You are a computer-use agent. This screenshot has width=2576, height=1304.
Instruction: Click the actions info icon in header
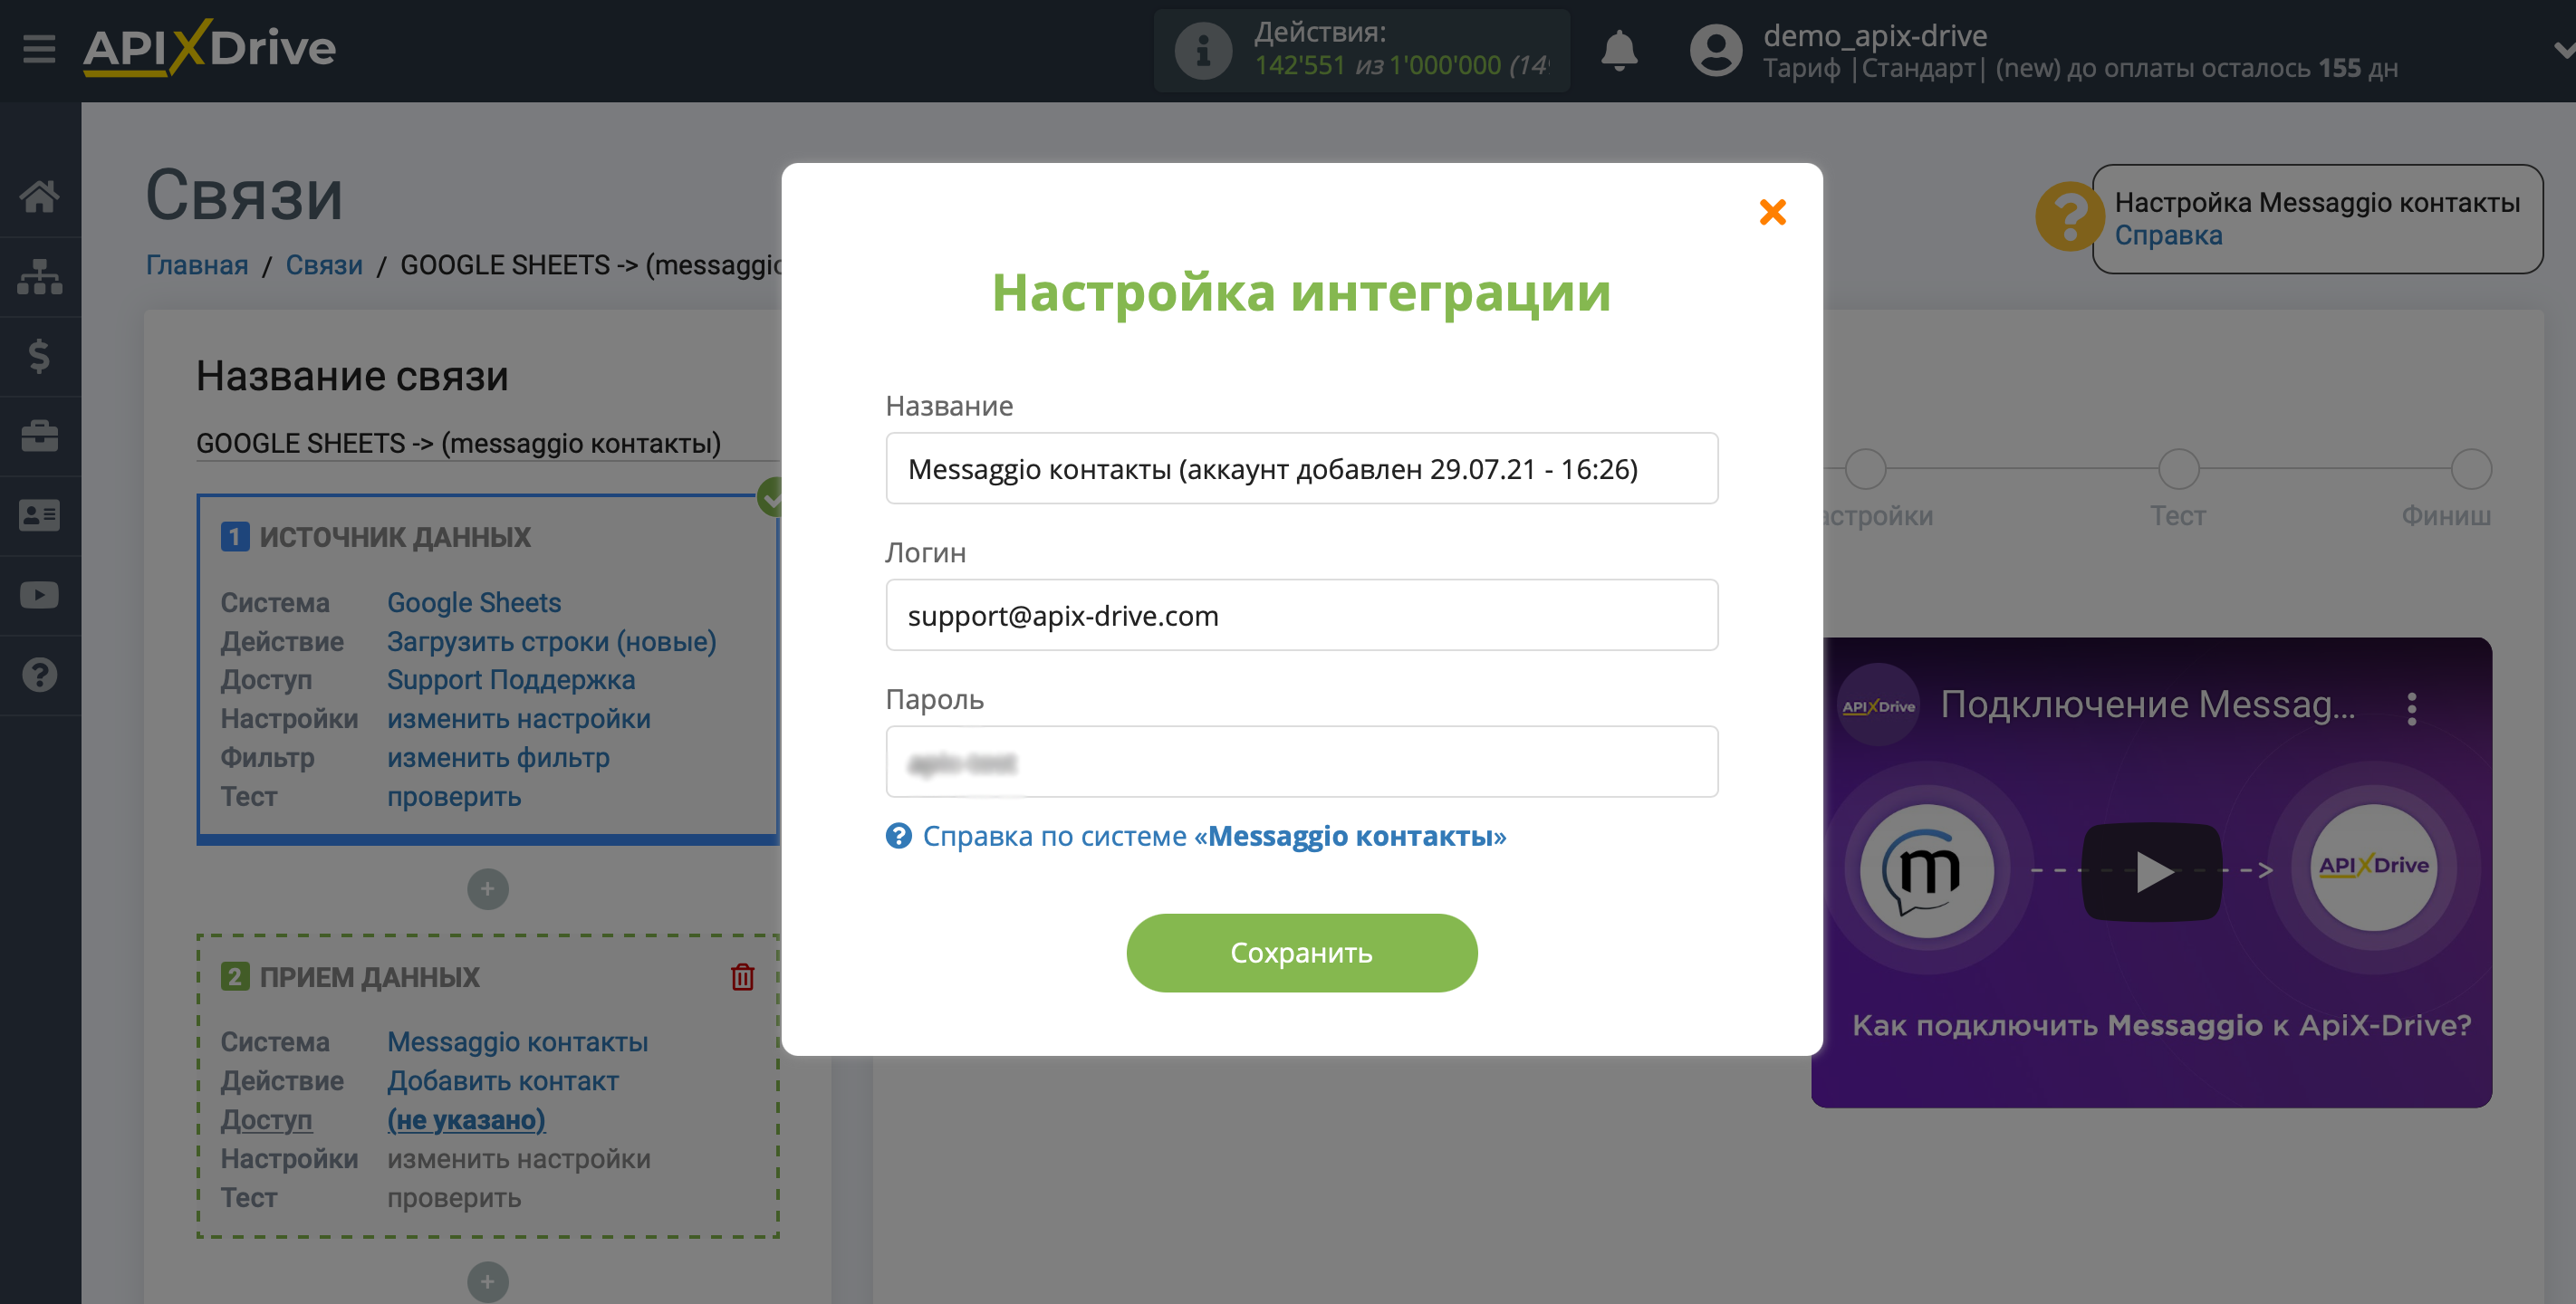pos(1203,51)
